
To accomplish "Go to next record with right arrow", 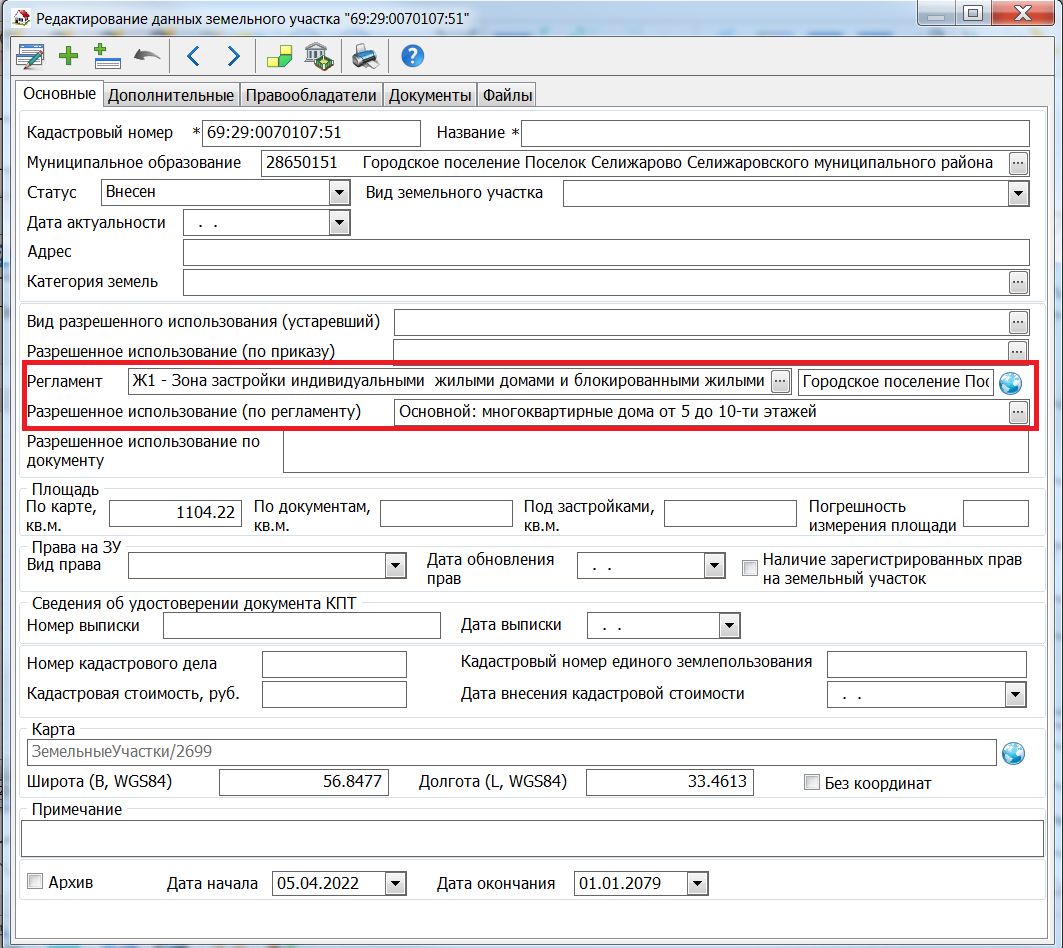I will click(x=233, y=57).
